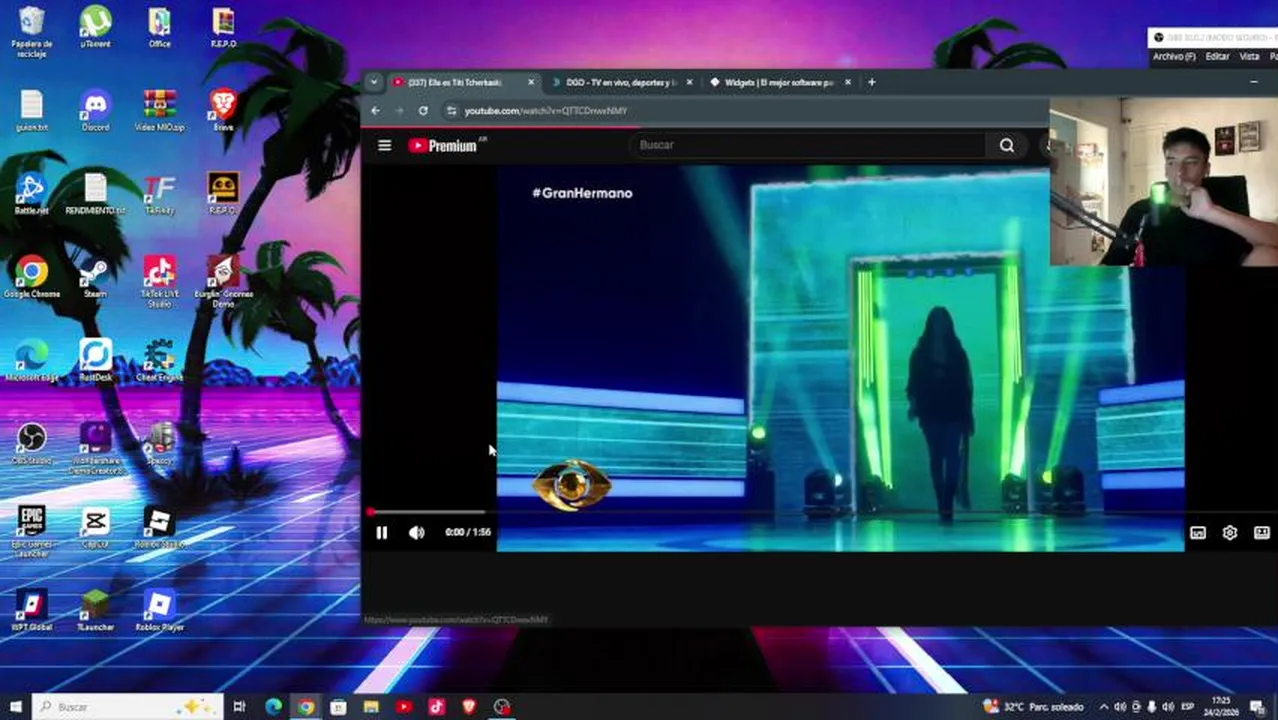
Task: Open the YouTube hamburger guide menu
Action: pyautogui.click(x=384, y=145)
